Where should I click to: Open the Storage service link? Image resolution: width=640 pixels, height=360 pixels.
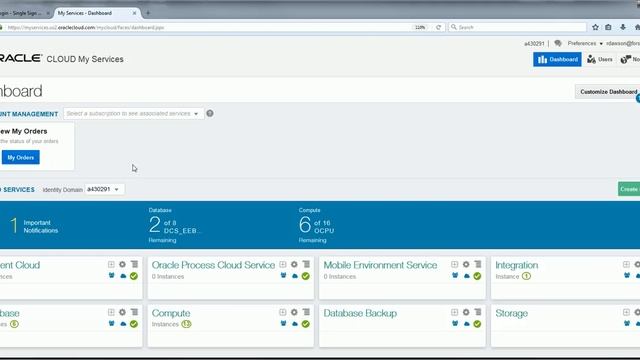[x=511, y=313]
